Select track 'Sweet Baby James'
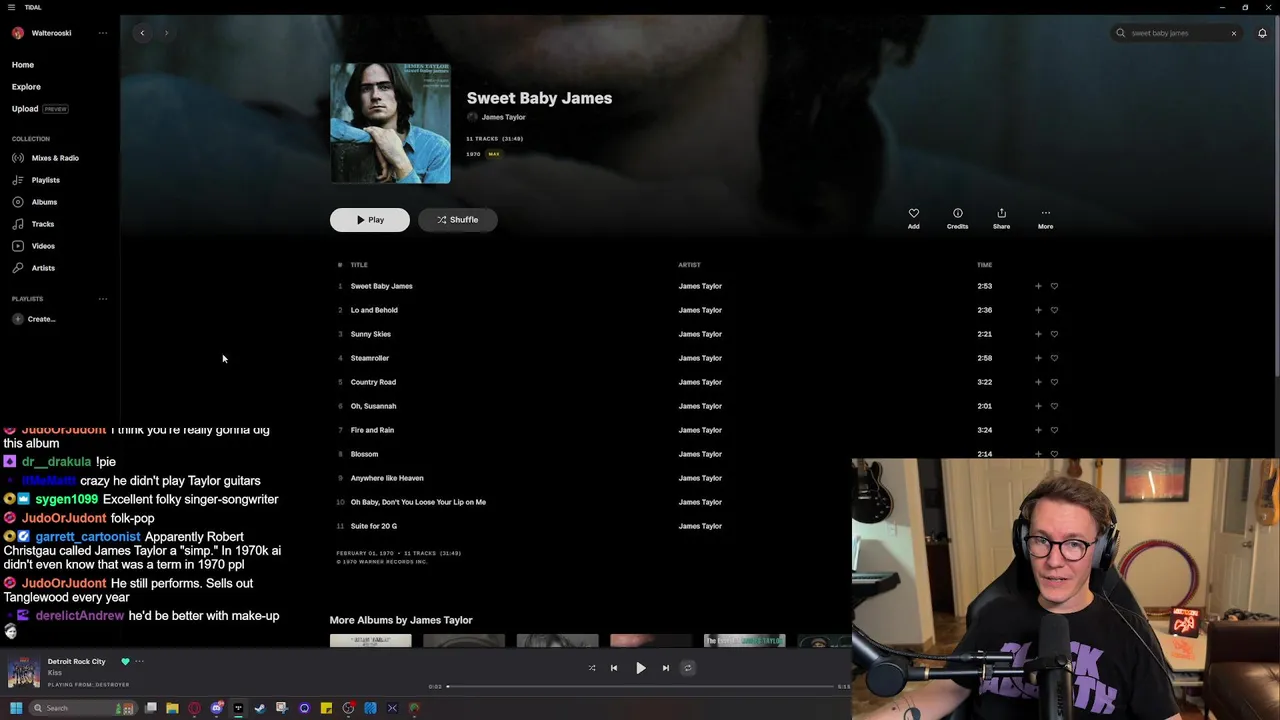The height and width of the screenshot is (720, 1280). (x=381, y=286)
